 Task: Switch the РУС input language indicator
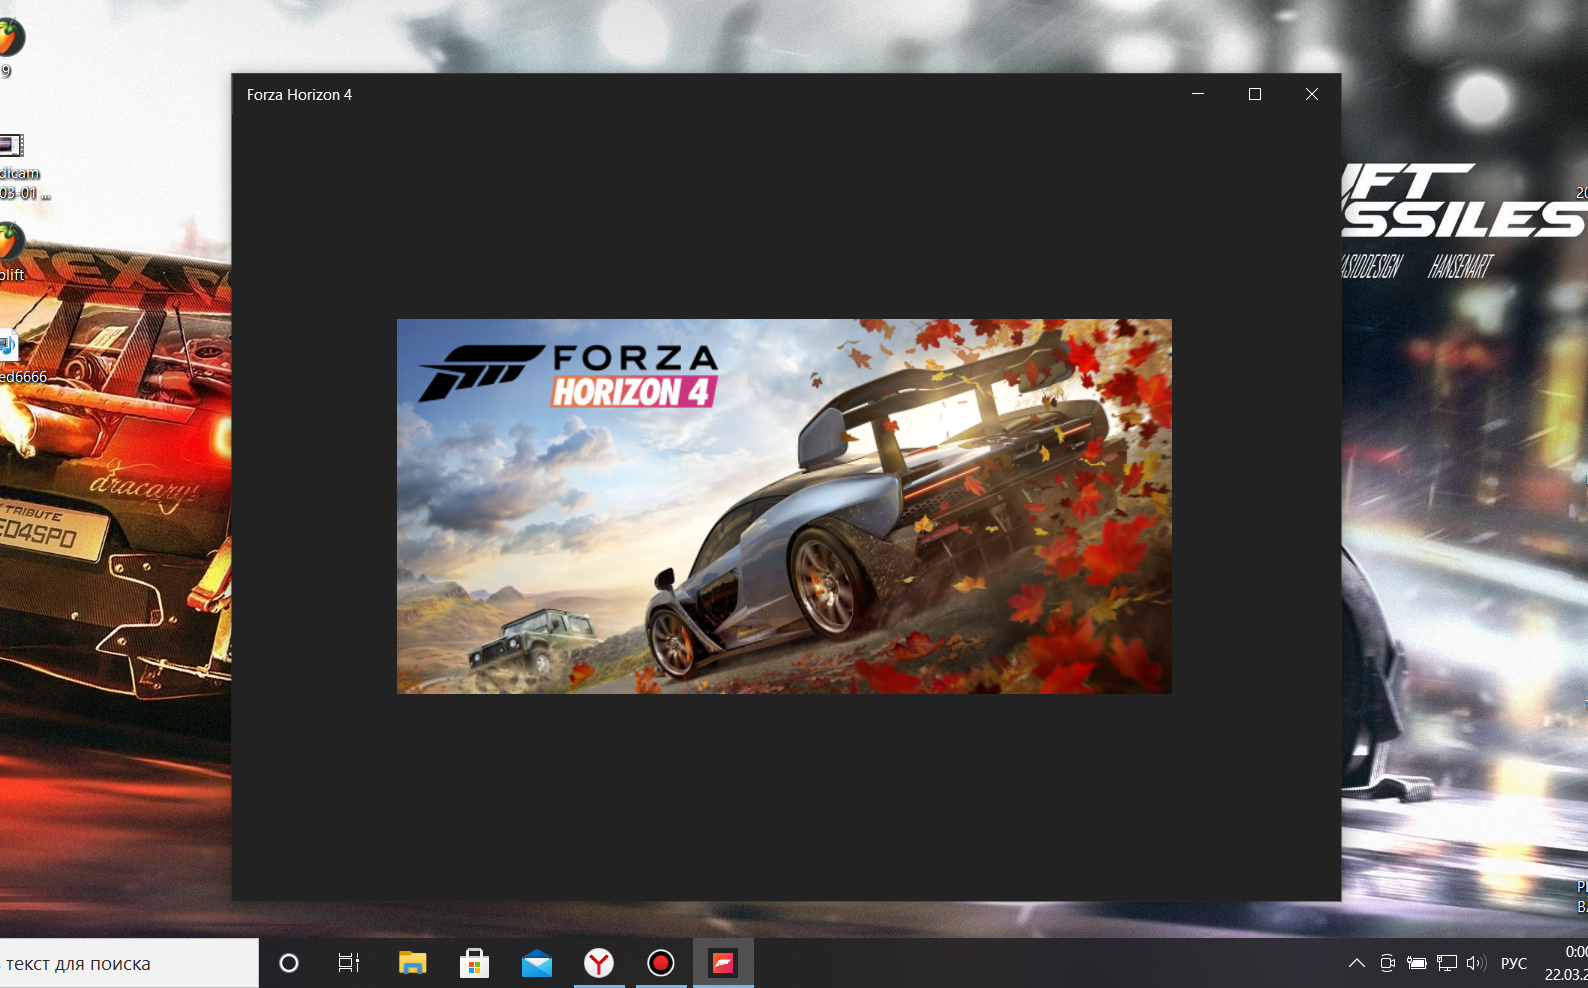1514,963
